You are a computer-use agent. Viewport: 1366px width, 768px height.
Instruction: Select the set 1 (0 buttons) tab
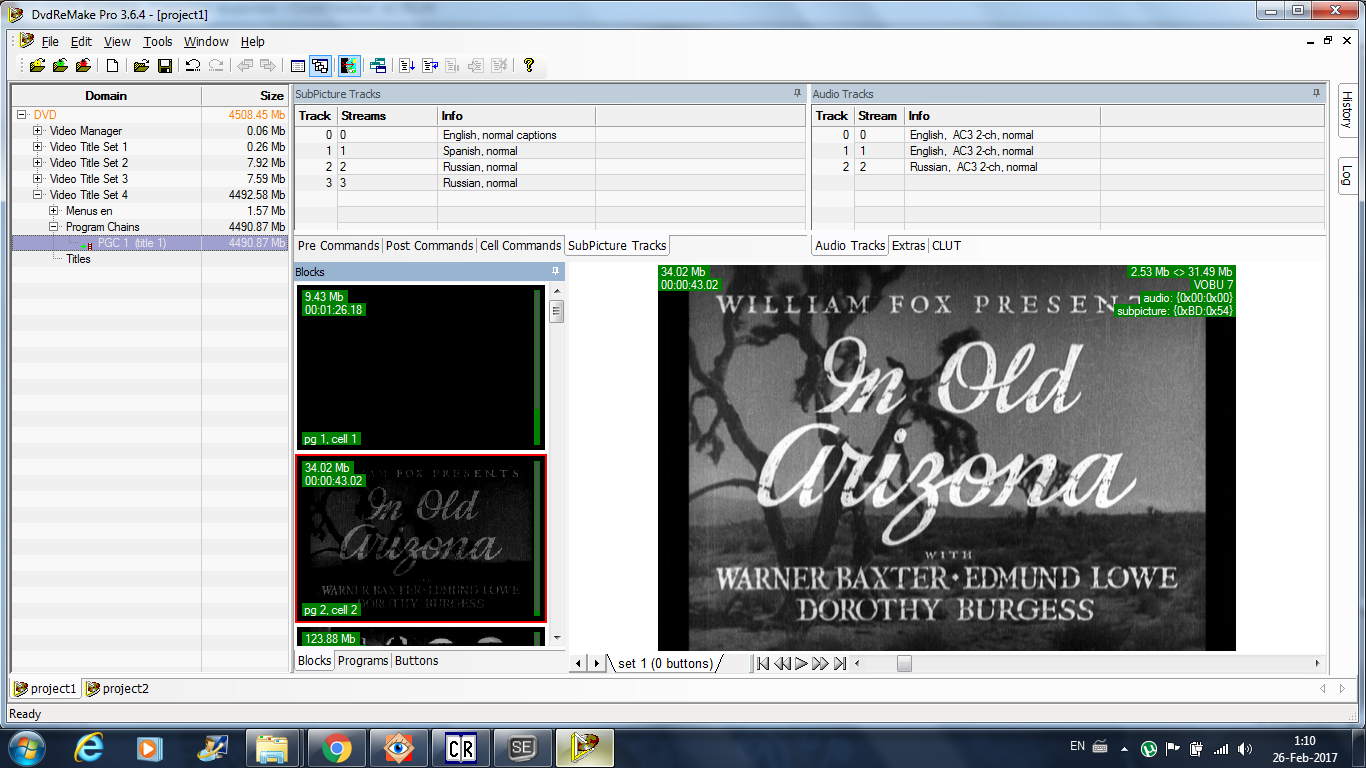pos(665,663)
